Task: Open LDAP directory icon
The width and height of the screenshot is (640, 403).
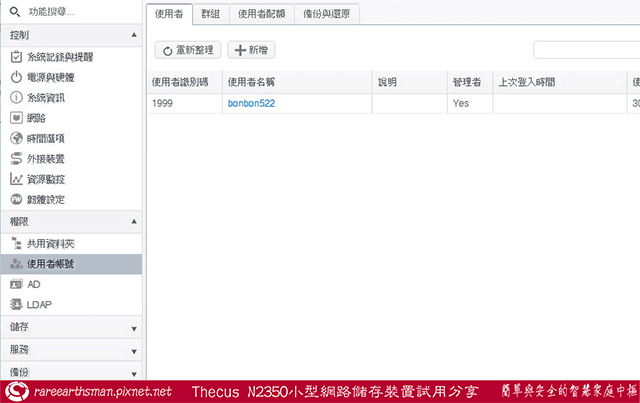Action: [x=16, y=305]
